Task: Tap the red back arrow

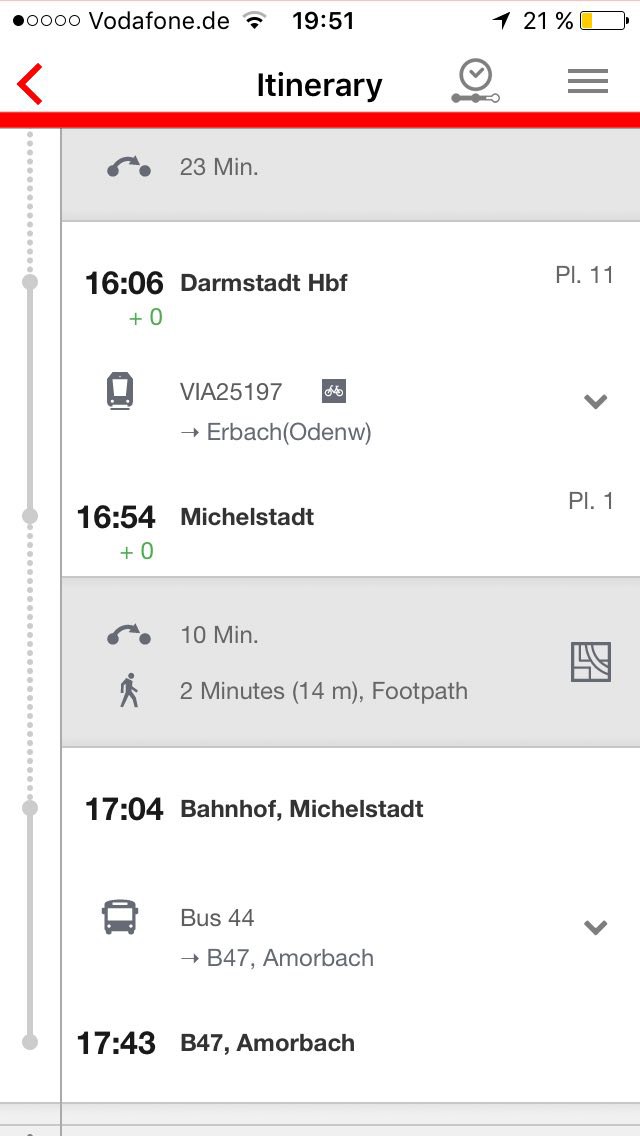Action: tap(31, 84)
